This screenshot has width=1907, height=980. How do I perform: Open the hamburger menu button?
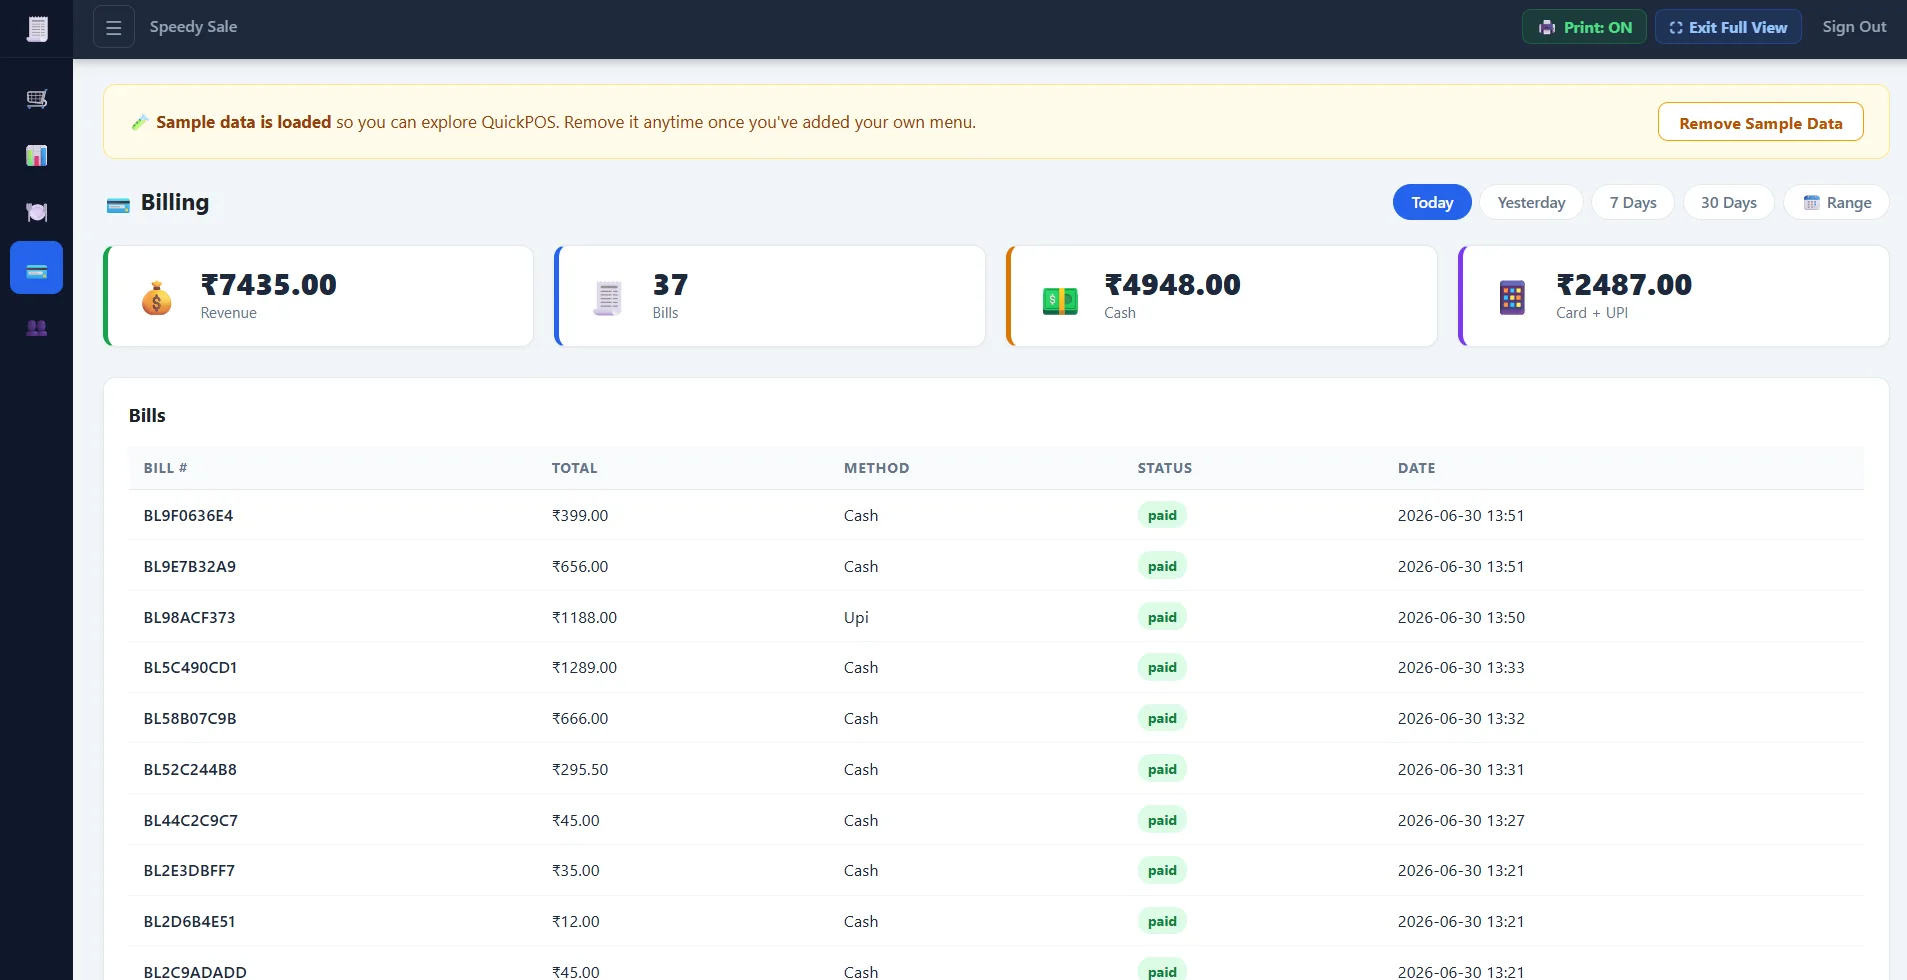[114, 28]
